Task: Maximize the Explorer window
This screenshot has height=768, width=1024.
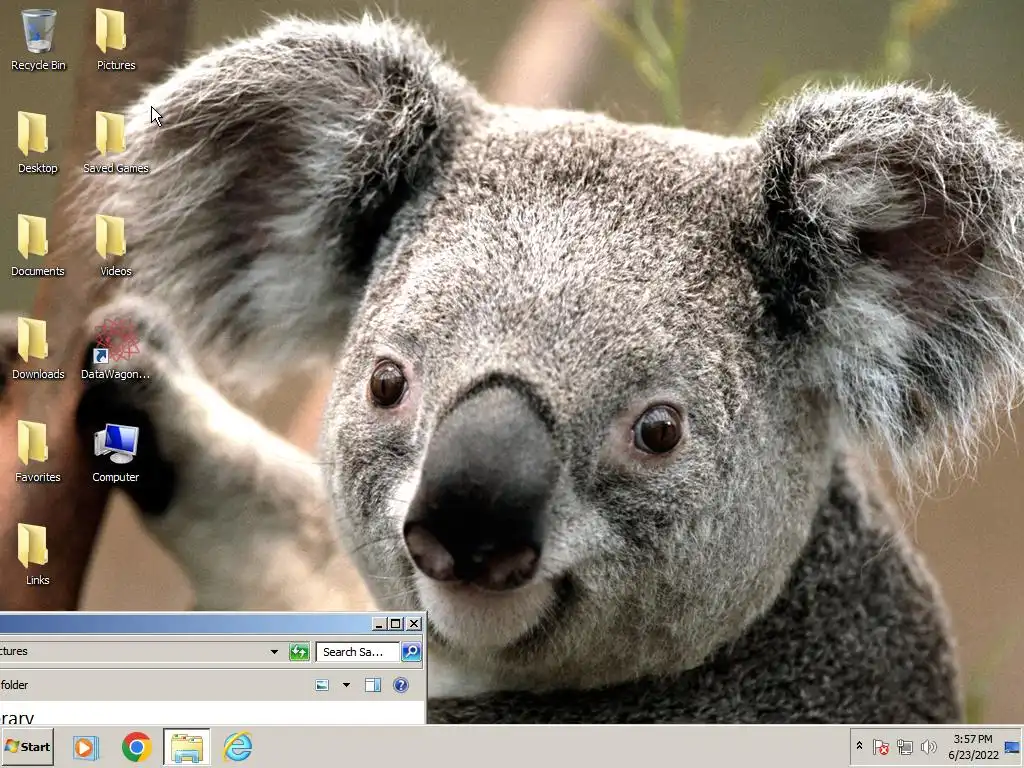Action: click(396, 624)
